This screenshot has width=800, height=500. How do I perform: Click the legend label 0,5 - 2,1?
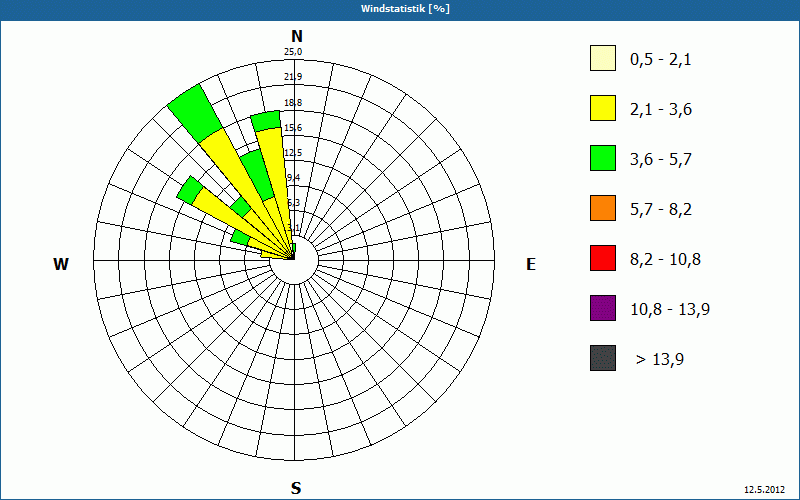[x=661, y=60]
